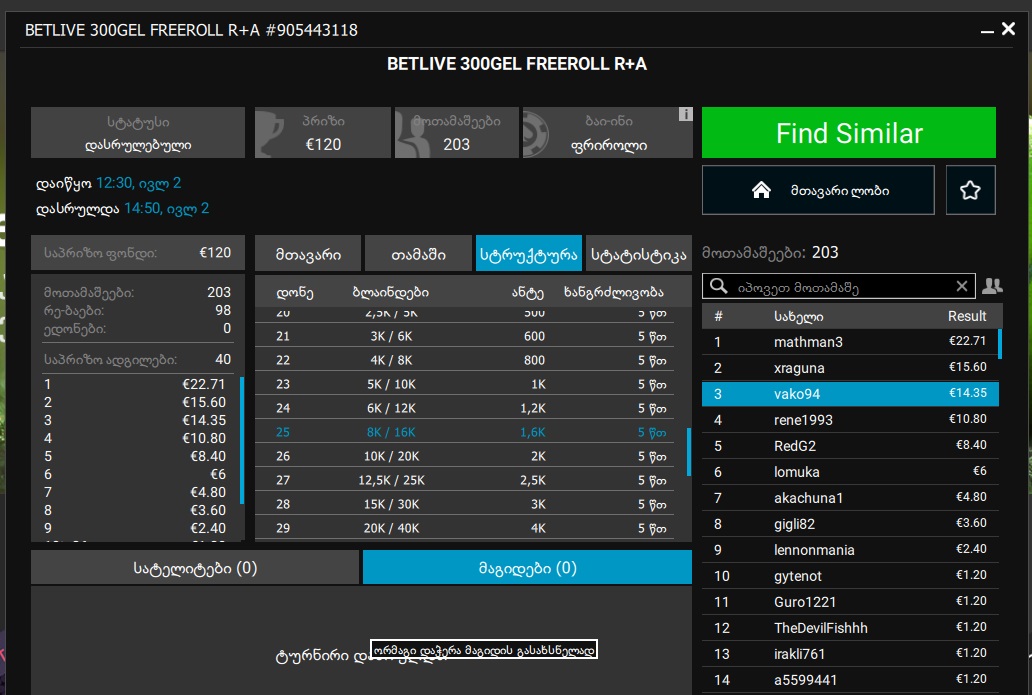
Task: Click level 23 row with 5K / 10K blinds
Action: tap(465, 384)
